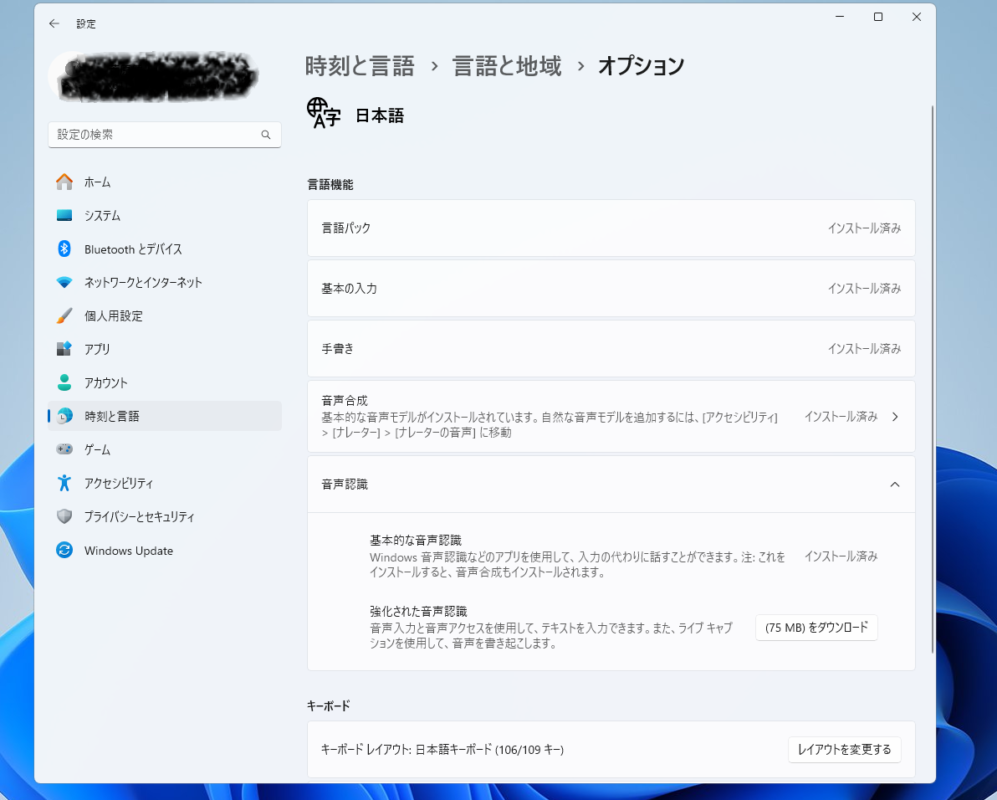Select the 基本の入力 row
The height and width of the screenshot is (800, 997).
[x=611, y=289]
